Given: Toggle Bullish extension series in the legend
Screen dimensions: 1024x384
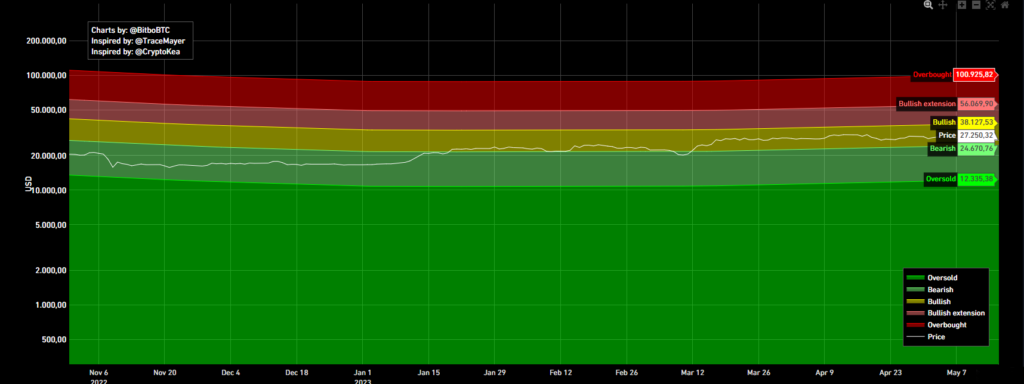Looking at the screenshot, I should (x=946, y=313).
